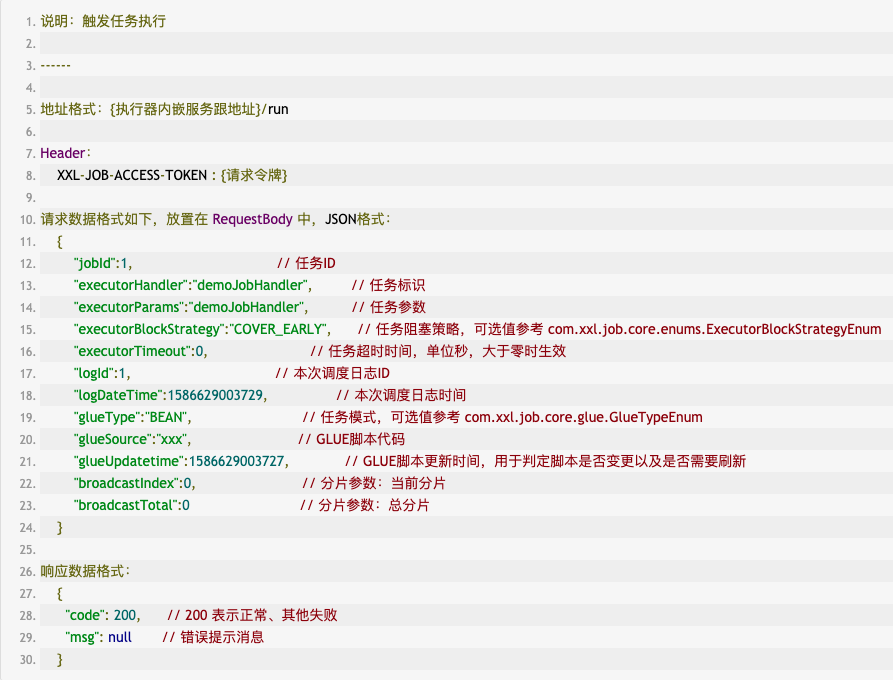The width and height of the screenshot is (893, 680).
Task: Click the "executorHandler":"demoJobHandler" entry
Action: tap(192, 285)
